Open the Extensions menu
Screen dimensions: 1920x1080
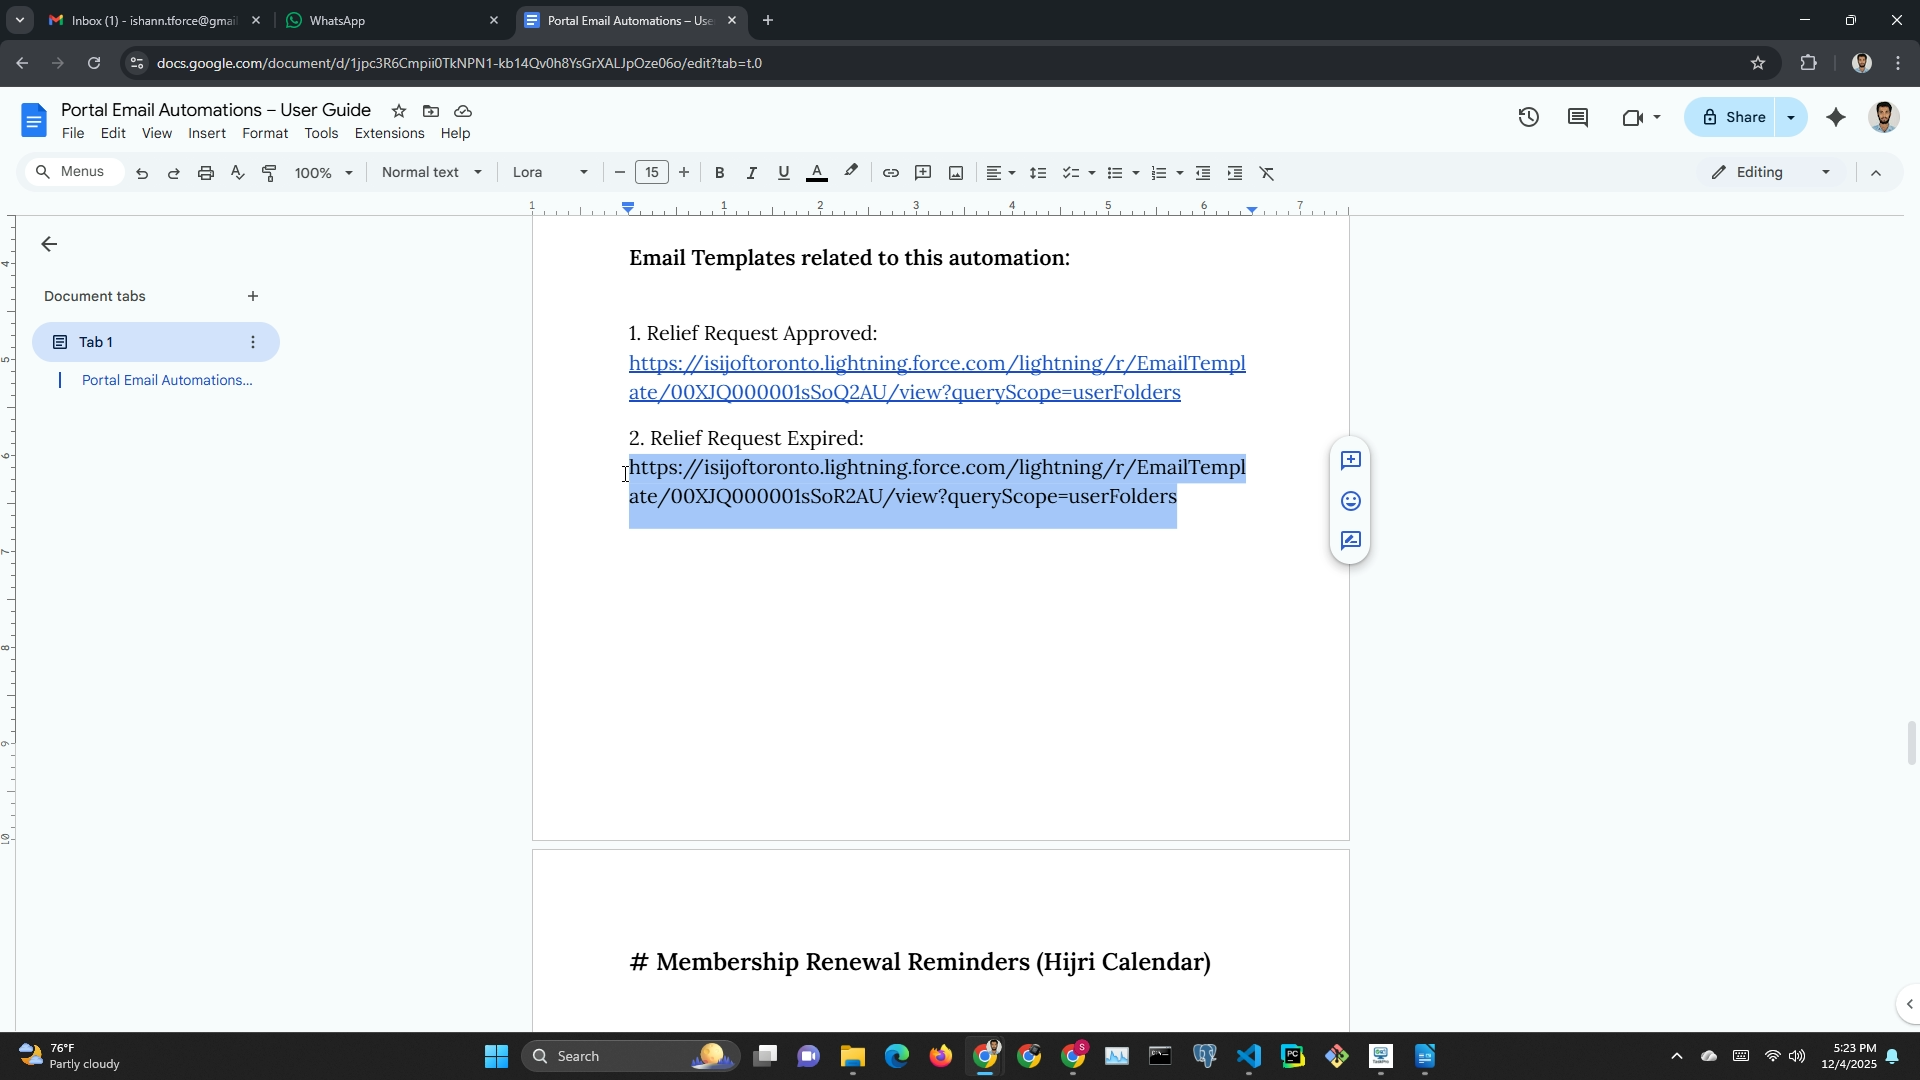point(389,133)
